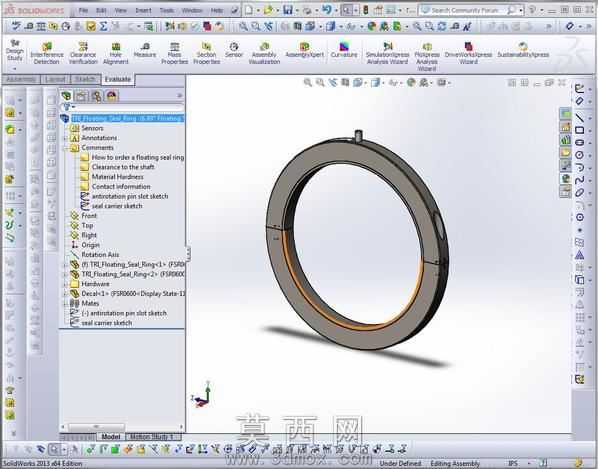Image resolution: width=598 pixels, height=469 pixels.
Task: Open the search options dropdown
Action: (521, 11)
